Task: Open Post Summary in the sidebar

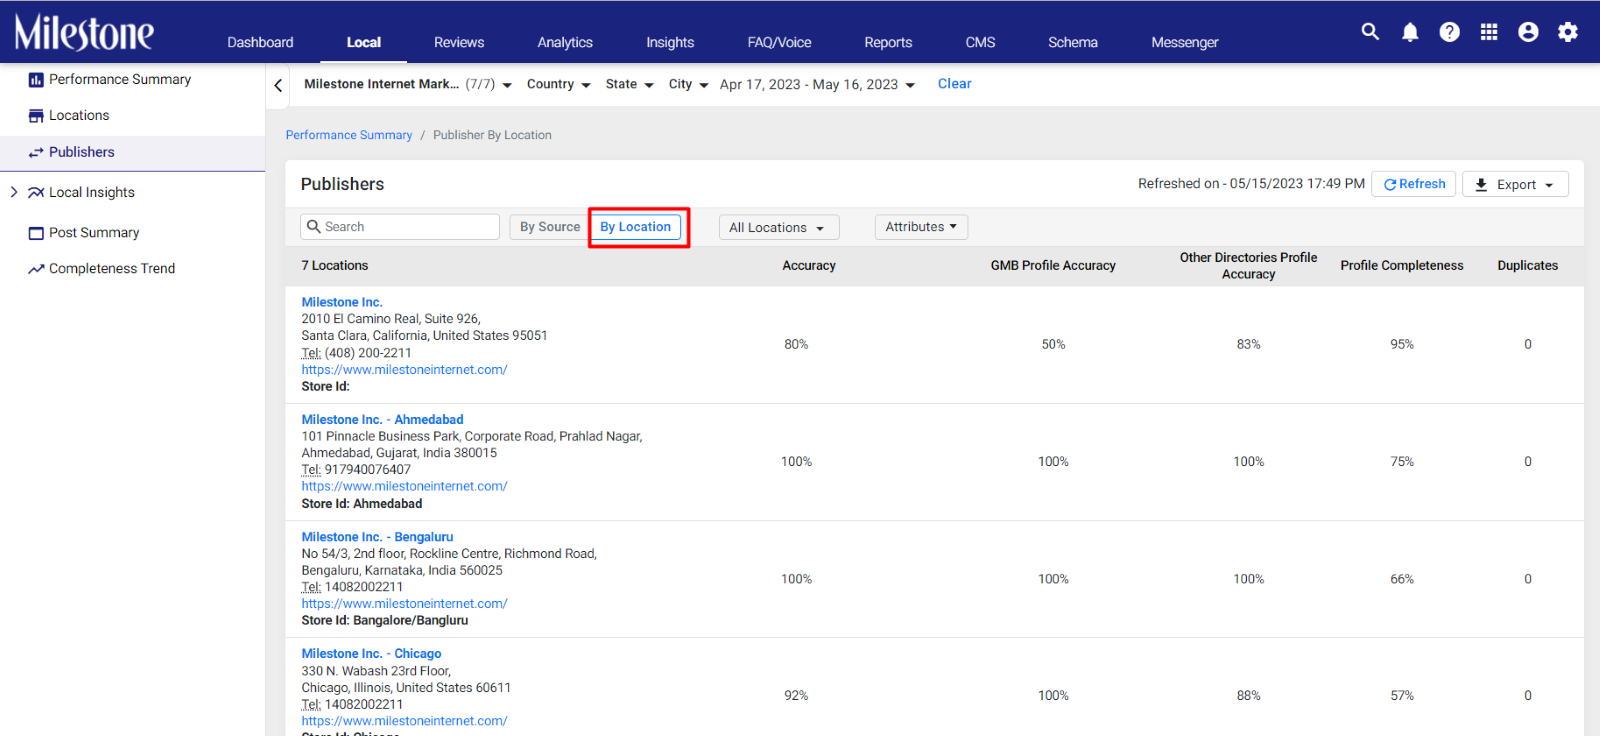Action: [94, 233]
